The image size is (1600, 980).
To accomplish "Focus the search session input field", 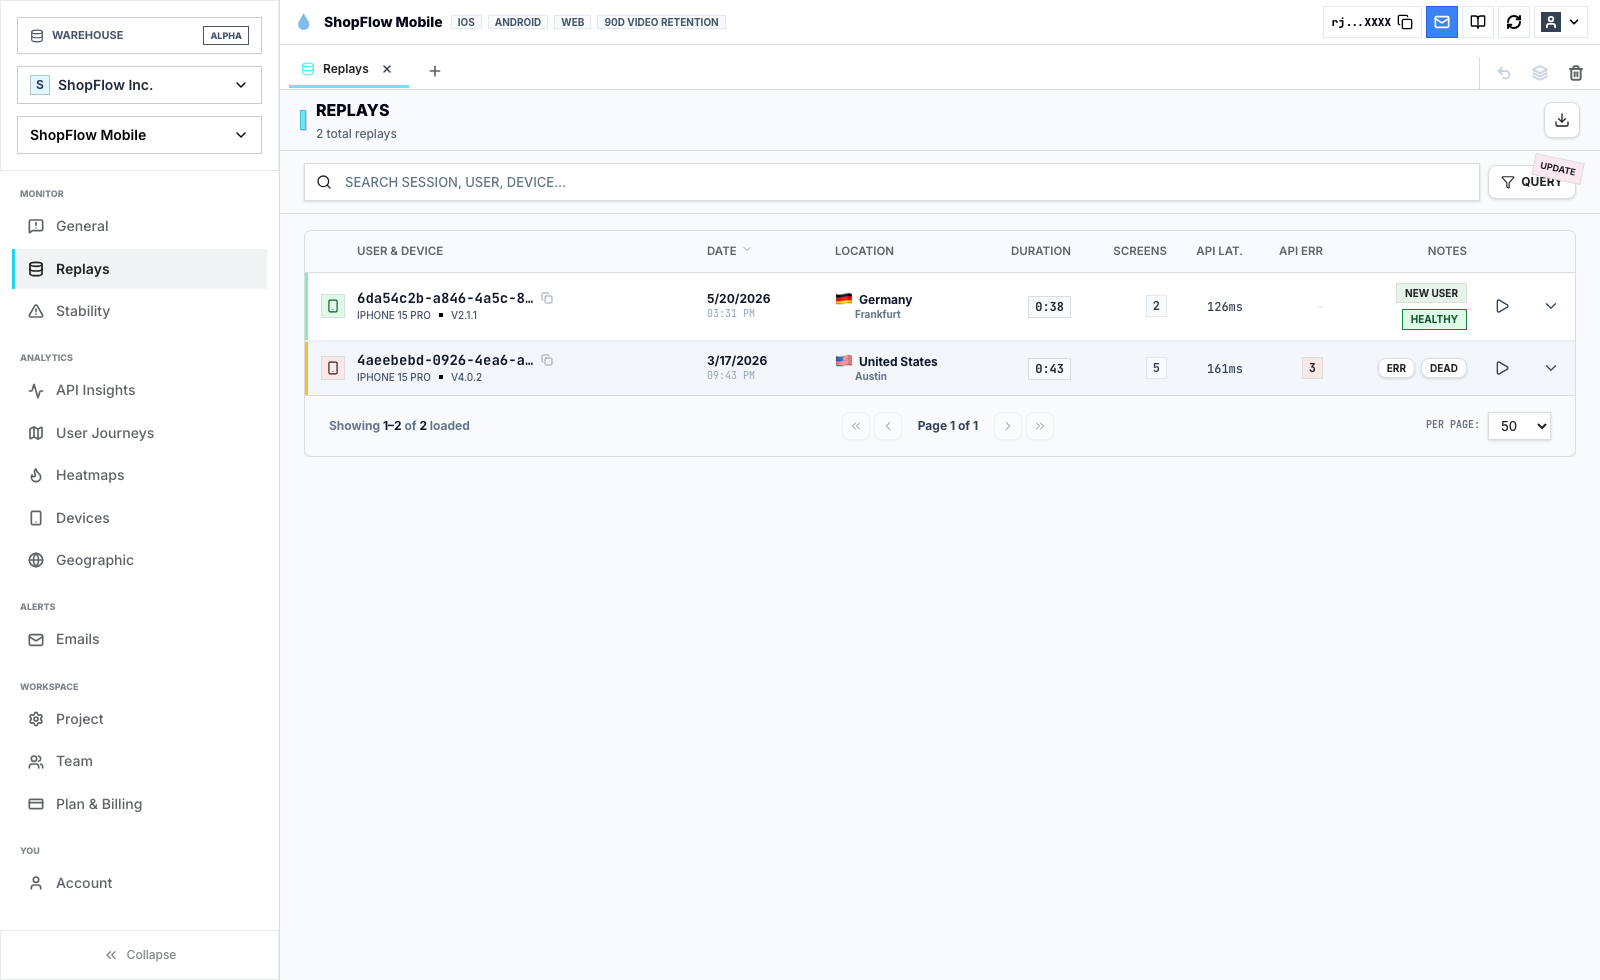I will [892, 182].
